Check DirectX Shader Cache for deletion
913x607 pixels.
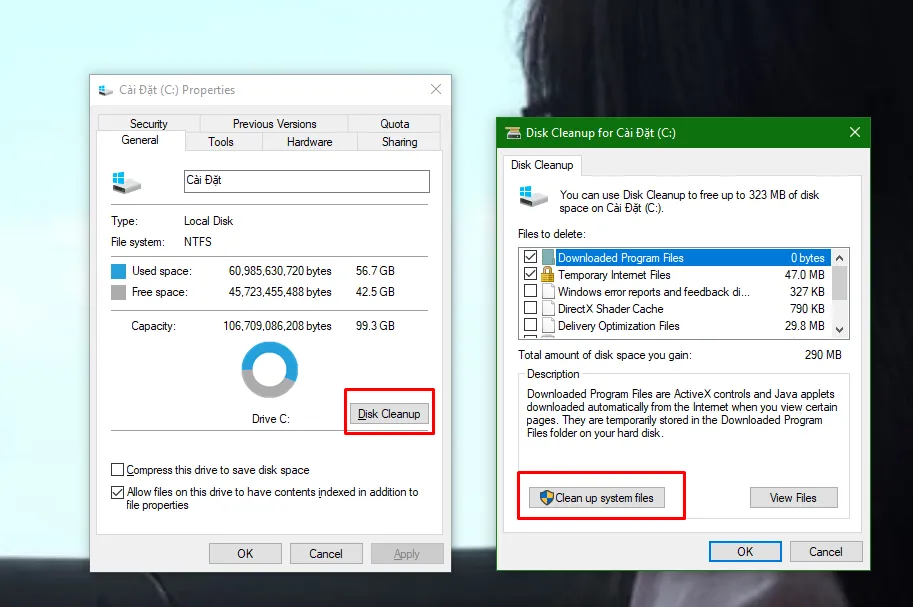530,308
